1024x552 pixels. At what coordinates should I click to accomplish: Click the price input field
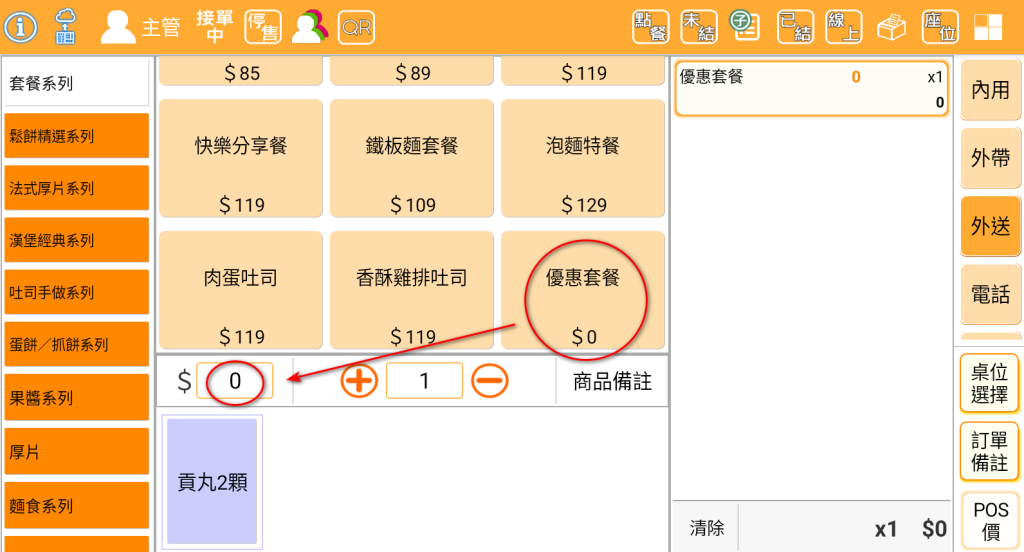click(x=235, y=381)
